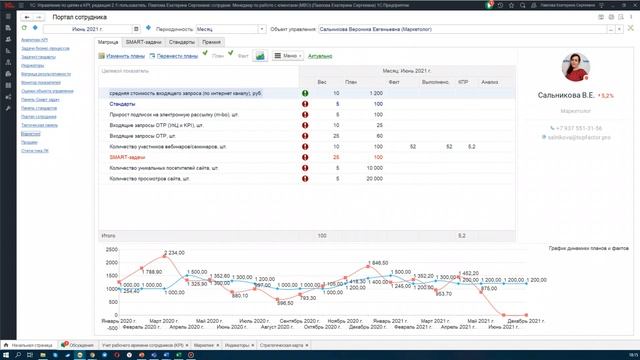Go back with the left arrow button
This screenshot has height=360, width=640.
click(x=27, y=17)
